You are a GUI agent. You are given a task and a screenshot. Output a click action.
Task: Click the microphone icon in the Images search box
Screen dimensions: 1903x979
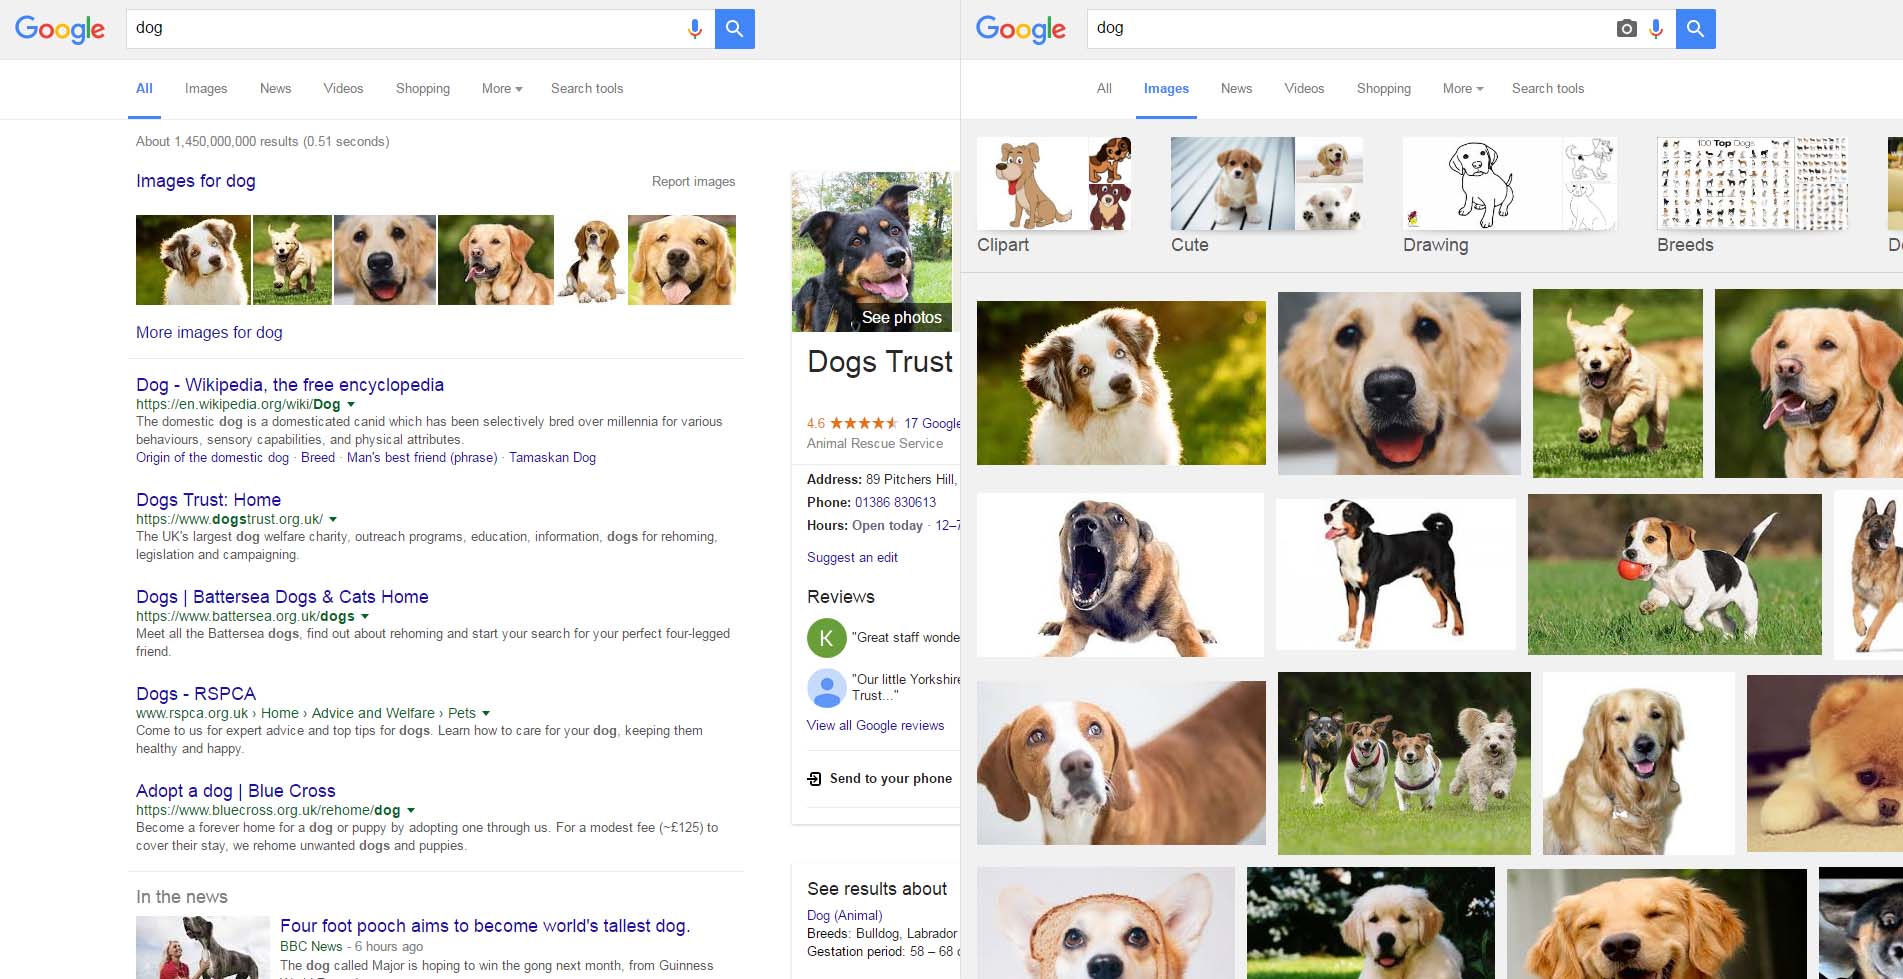[x=1656, y=29]
